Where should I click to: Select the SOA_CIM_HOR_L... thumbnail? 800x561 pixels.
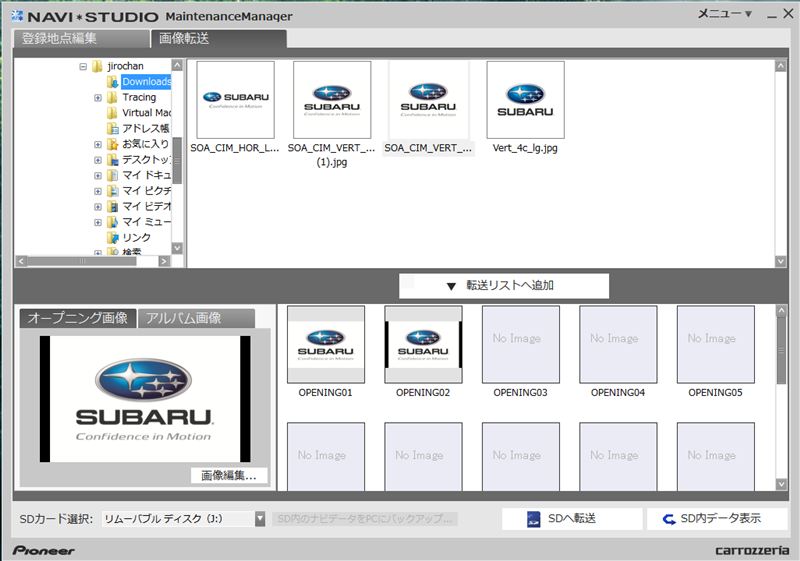point(235,100)
